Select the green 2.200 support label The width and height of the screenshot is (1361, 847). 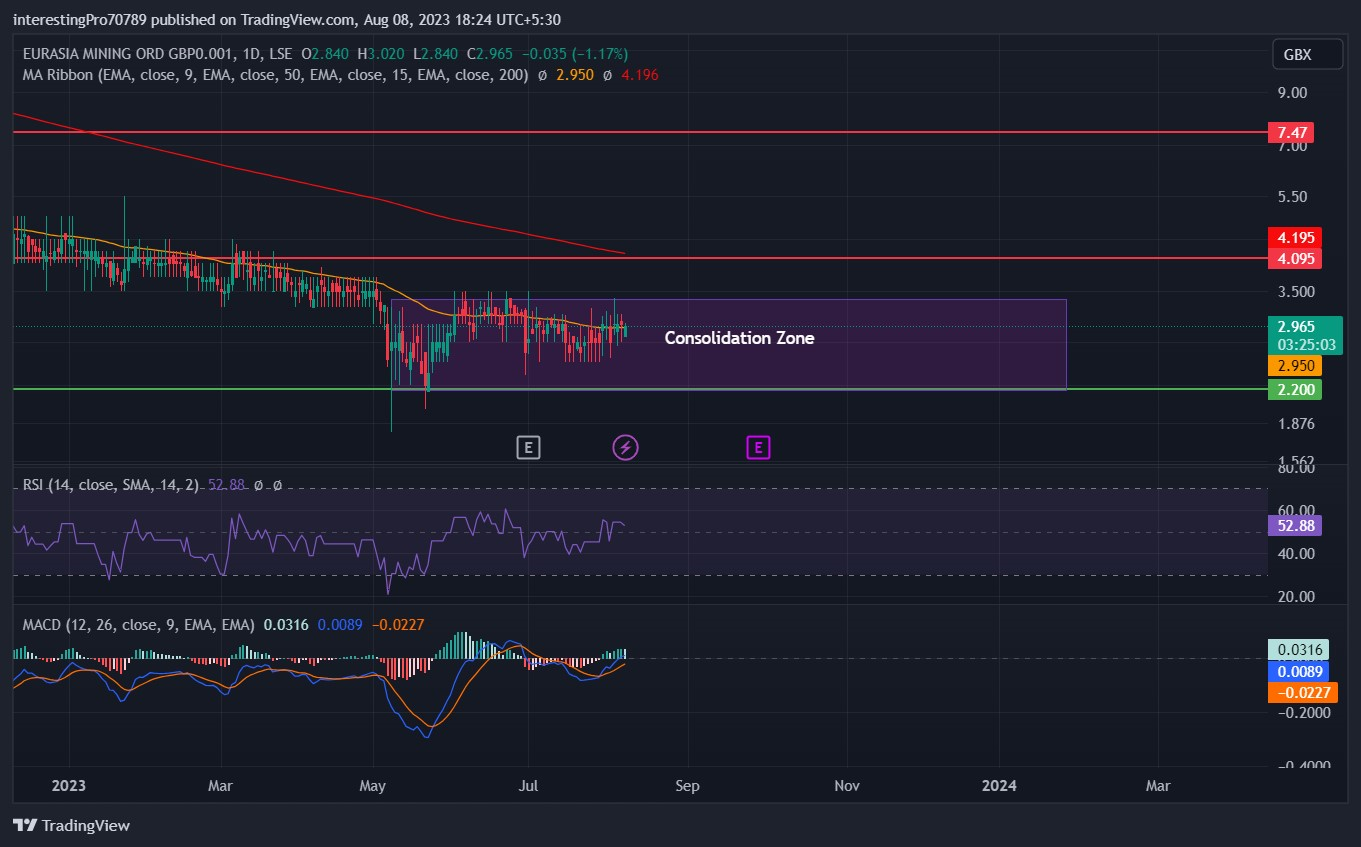point(1294,389)
